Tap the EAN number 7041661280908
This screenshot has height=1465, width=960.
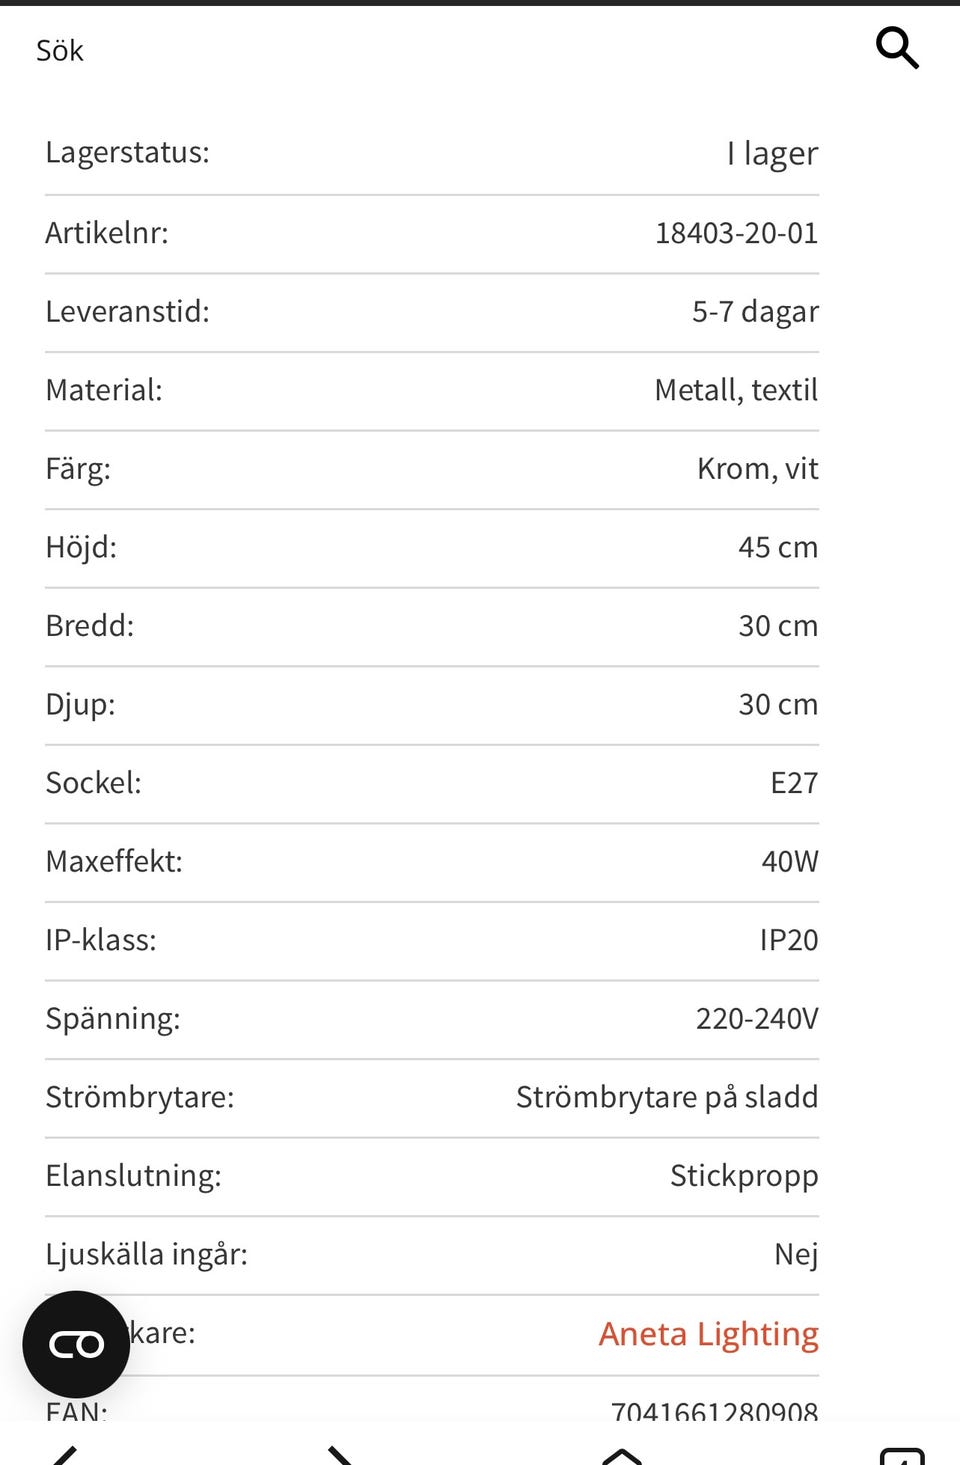(714, 1411)
